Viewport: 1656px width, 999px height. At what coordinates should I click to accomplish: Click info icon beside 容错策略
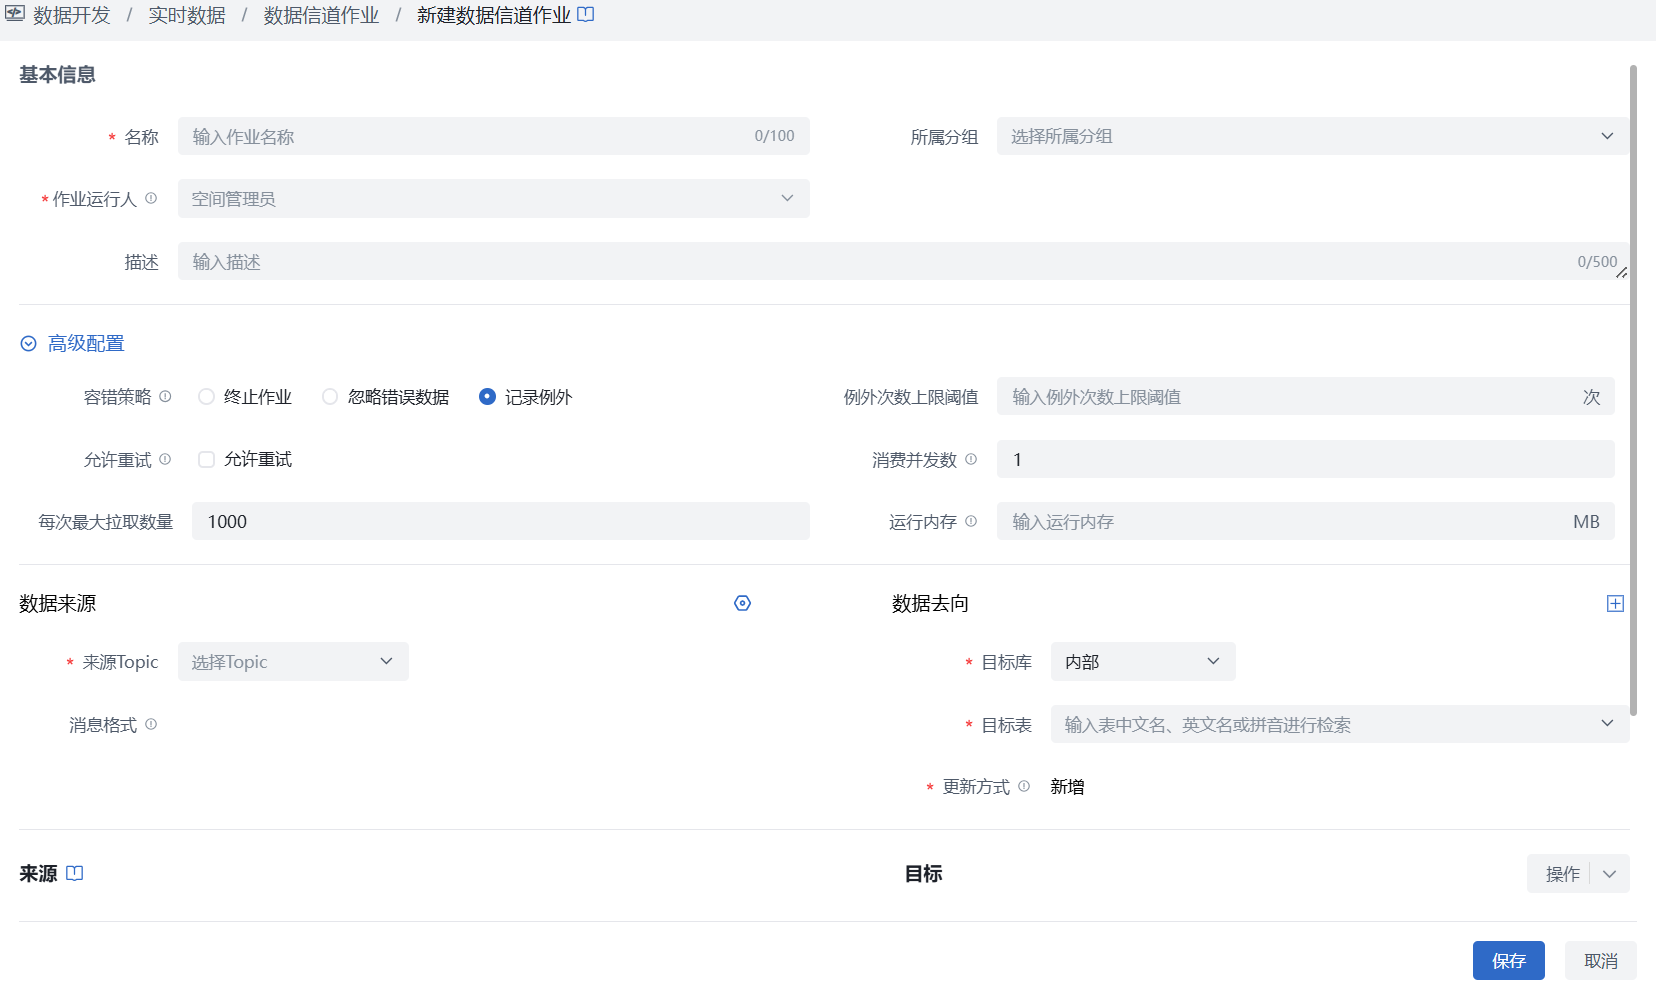(x=165, y=396)
